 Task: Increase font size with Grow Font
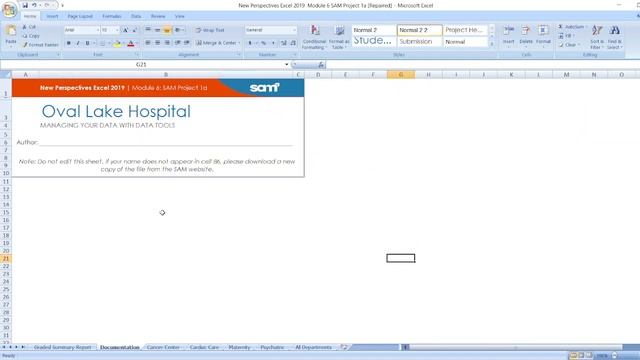[126, 30]
